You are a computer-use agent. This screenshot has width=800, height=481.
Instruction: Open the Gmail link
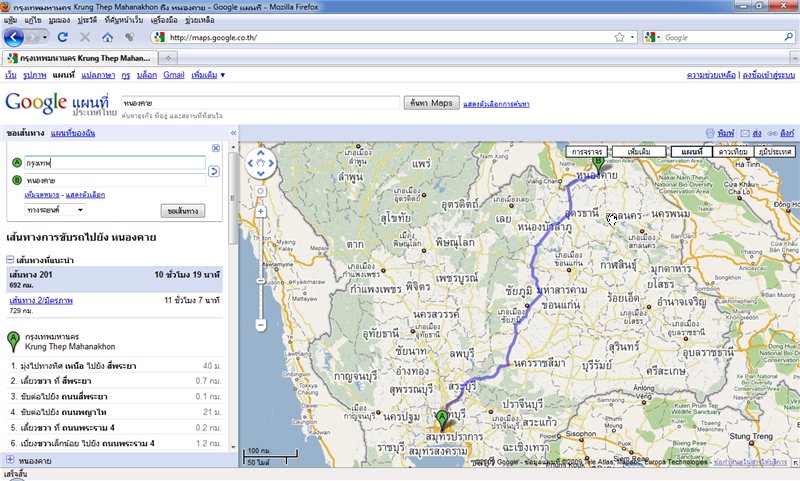173,75
